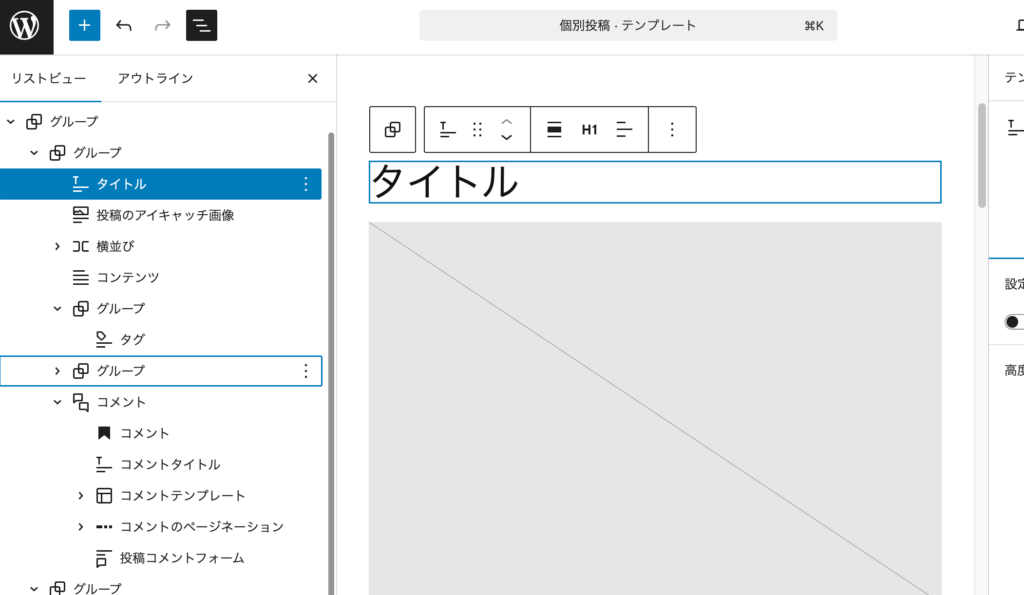Switch to the アウトライン tab
1024x595 pixels.
pos(155,78)
